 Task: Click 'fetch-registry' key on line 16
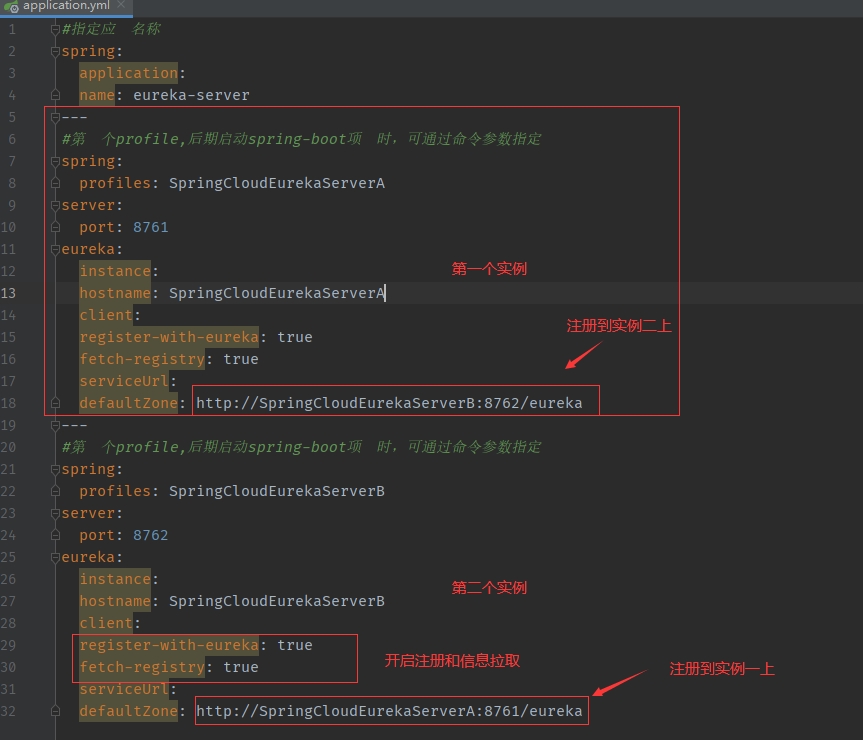[x=142, y=359]
